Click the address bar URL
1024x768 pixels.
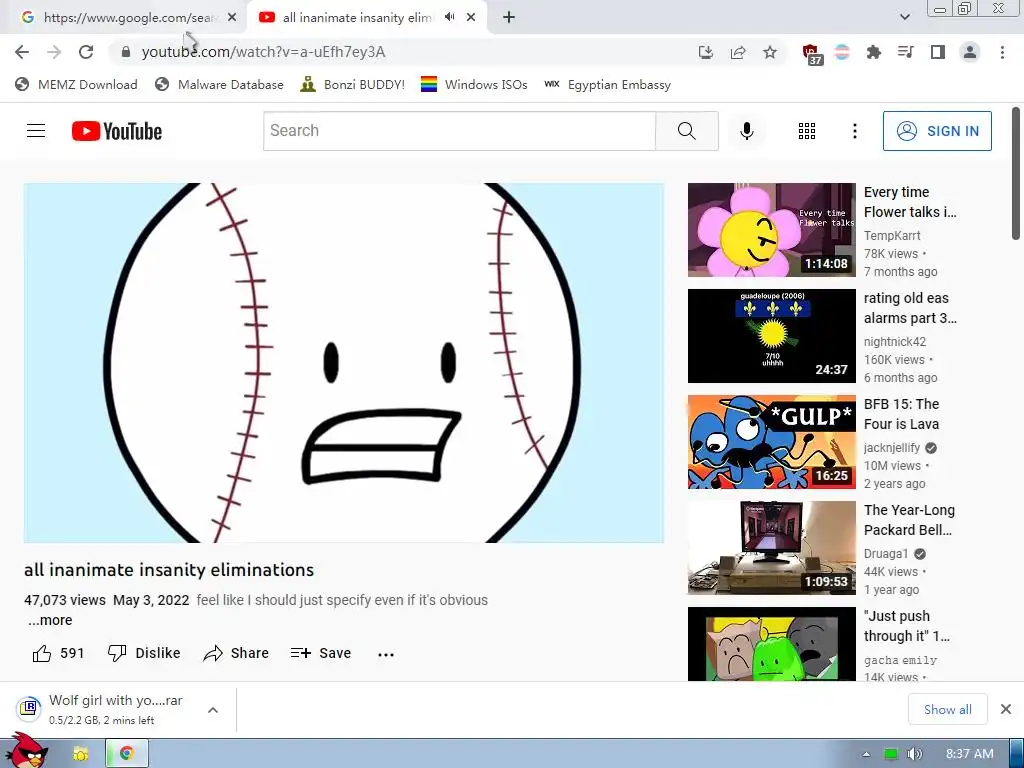pos(263,52)
